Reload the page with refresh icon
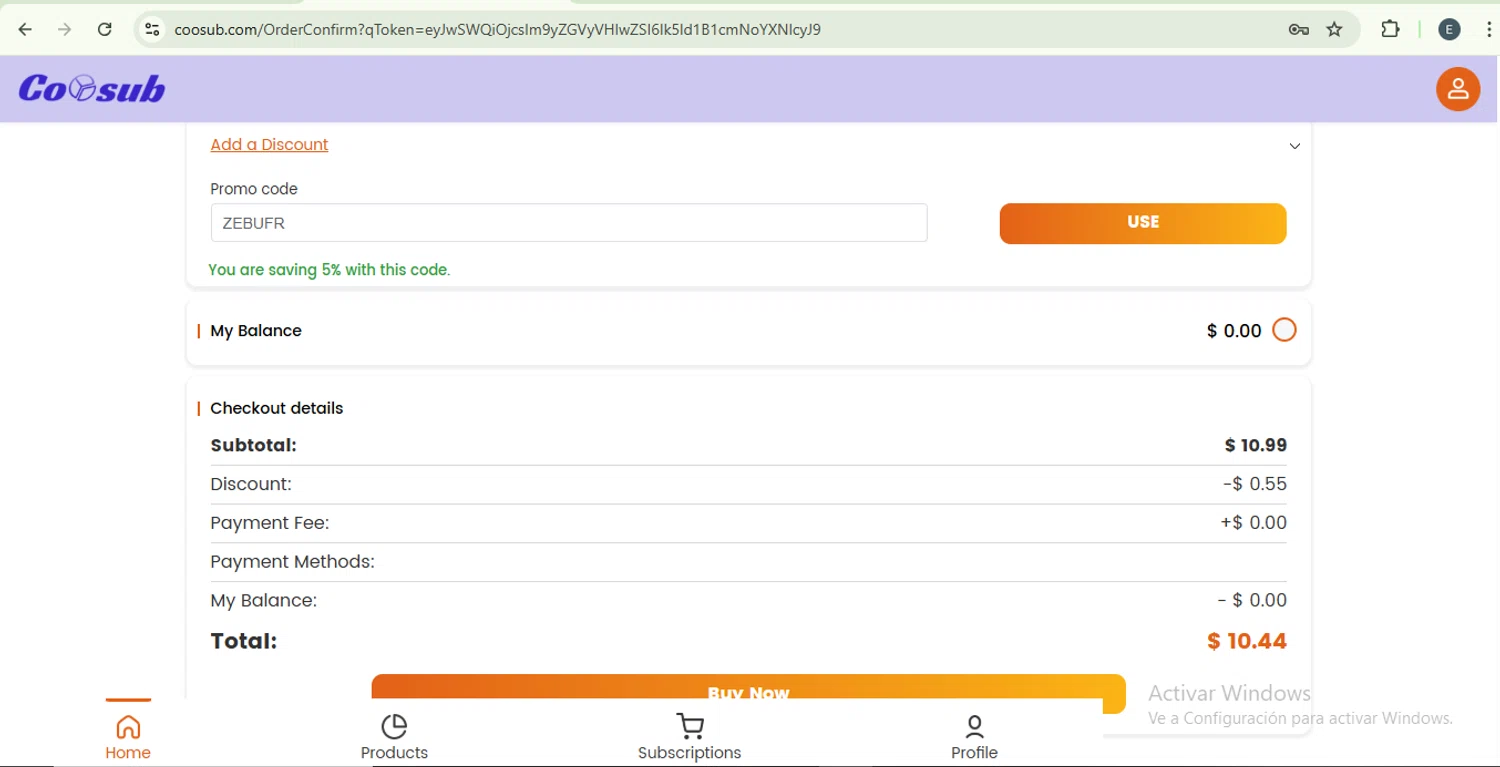1500x767 pixels. [x=105, y=29]
